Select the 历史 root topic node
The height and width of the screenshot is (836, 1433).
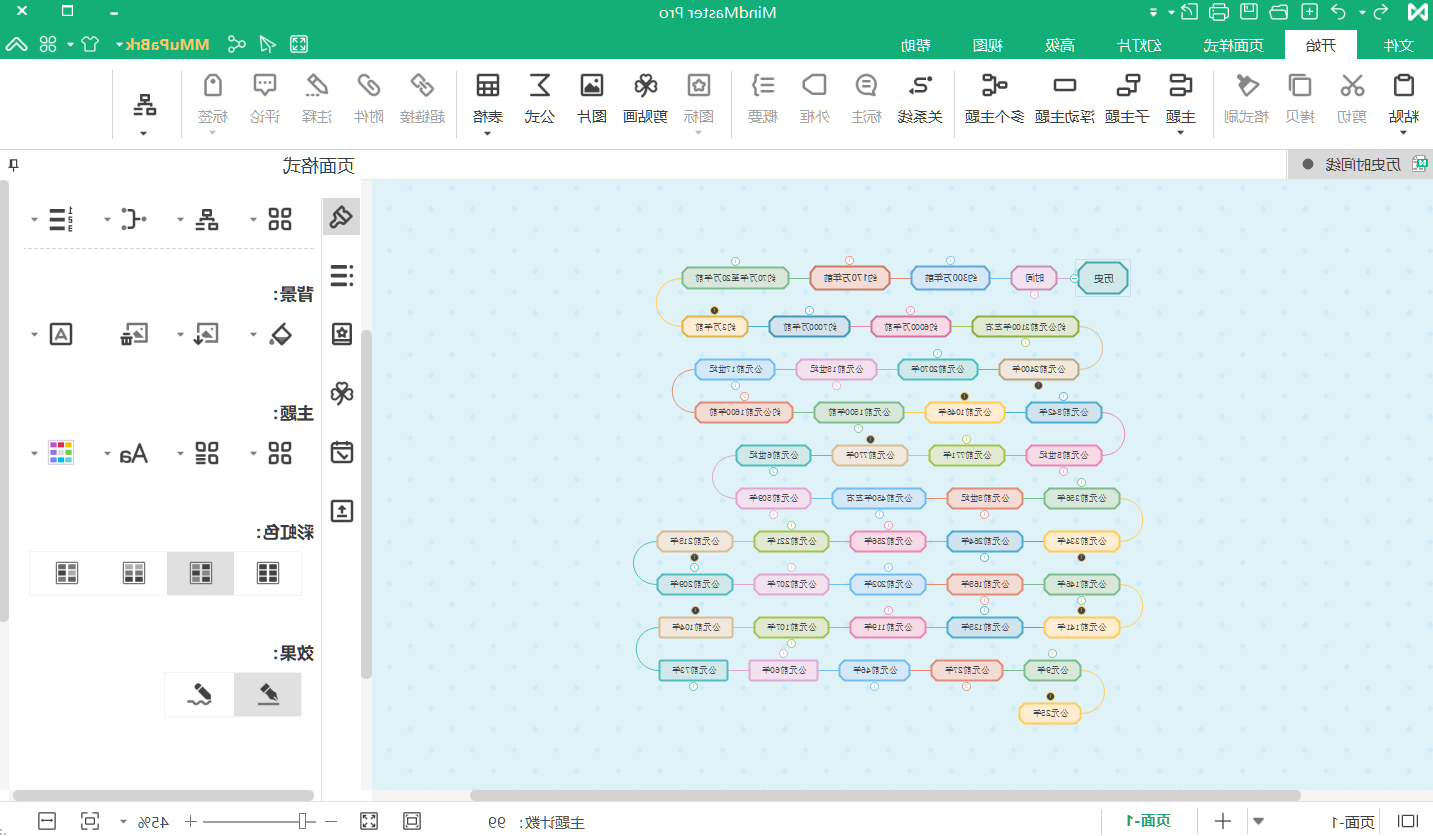[x=1103, y=278]
